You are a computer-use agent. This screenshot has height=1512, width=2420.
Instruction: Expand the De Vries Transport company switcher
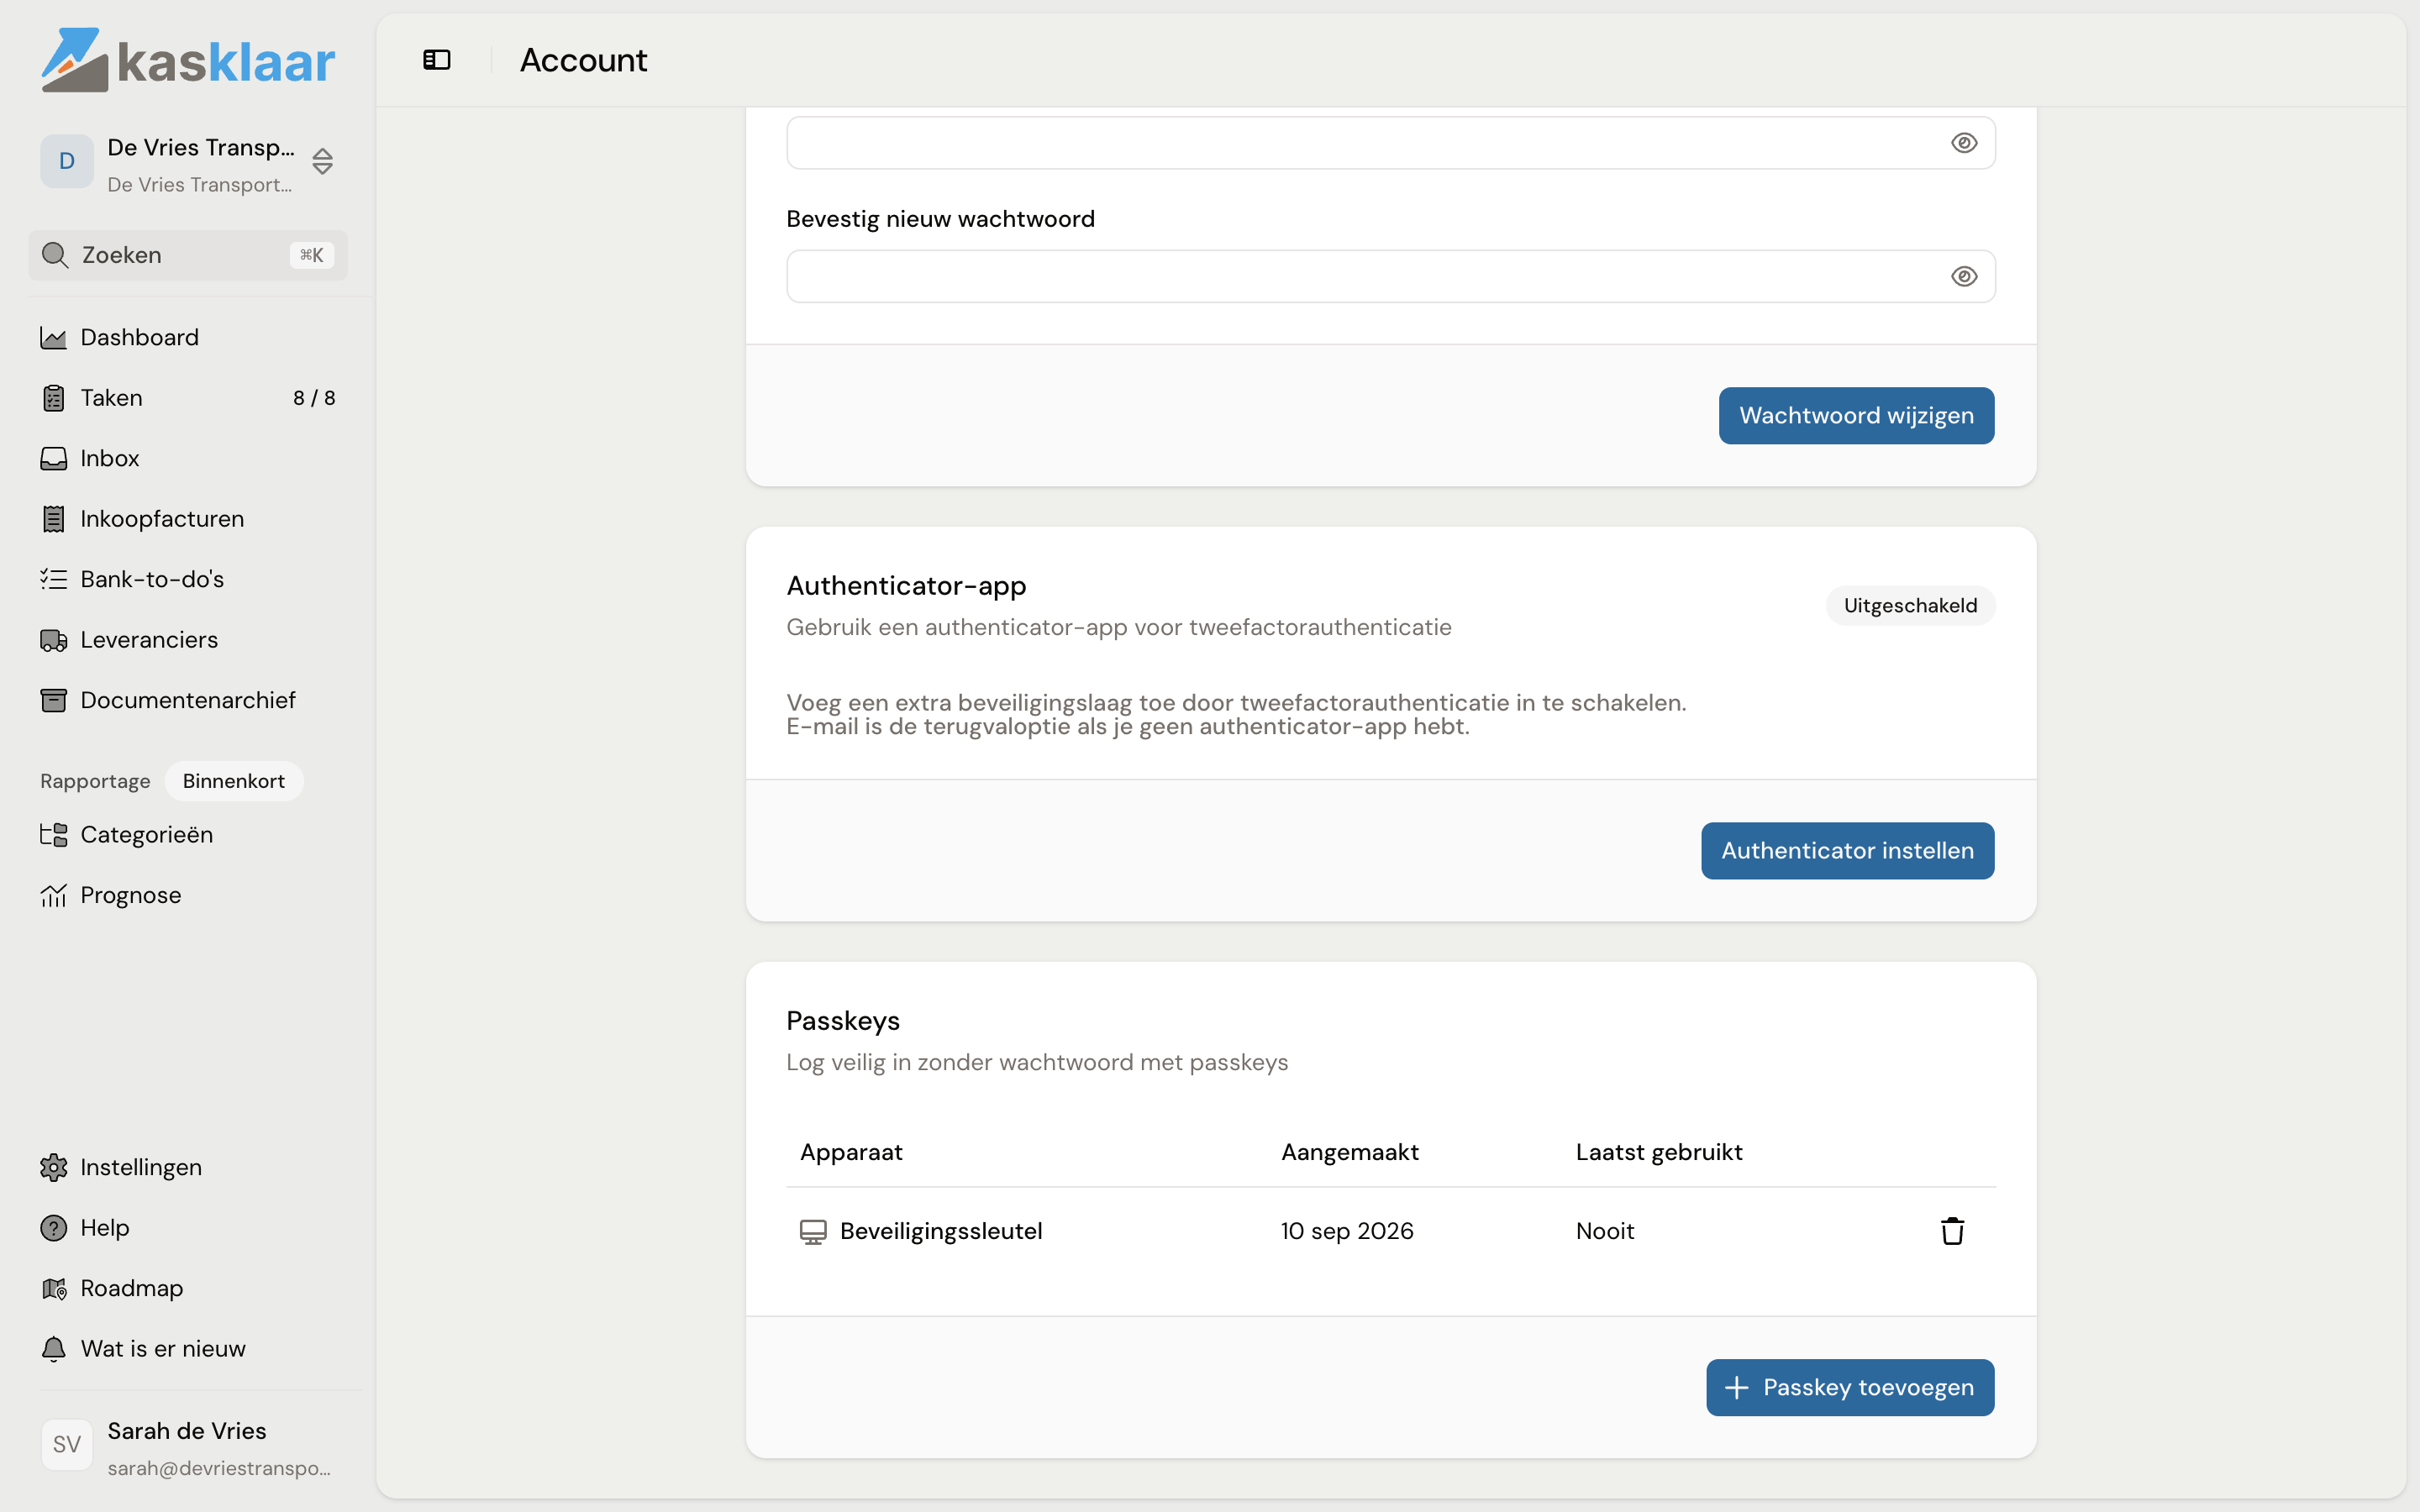coord(188,163)
